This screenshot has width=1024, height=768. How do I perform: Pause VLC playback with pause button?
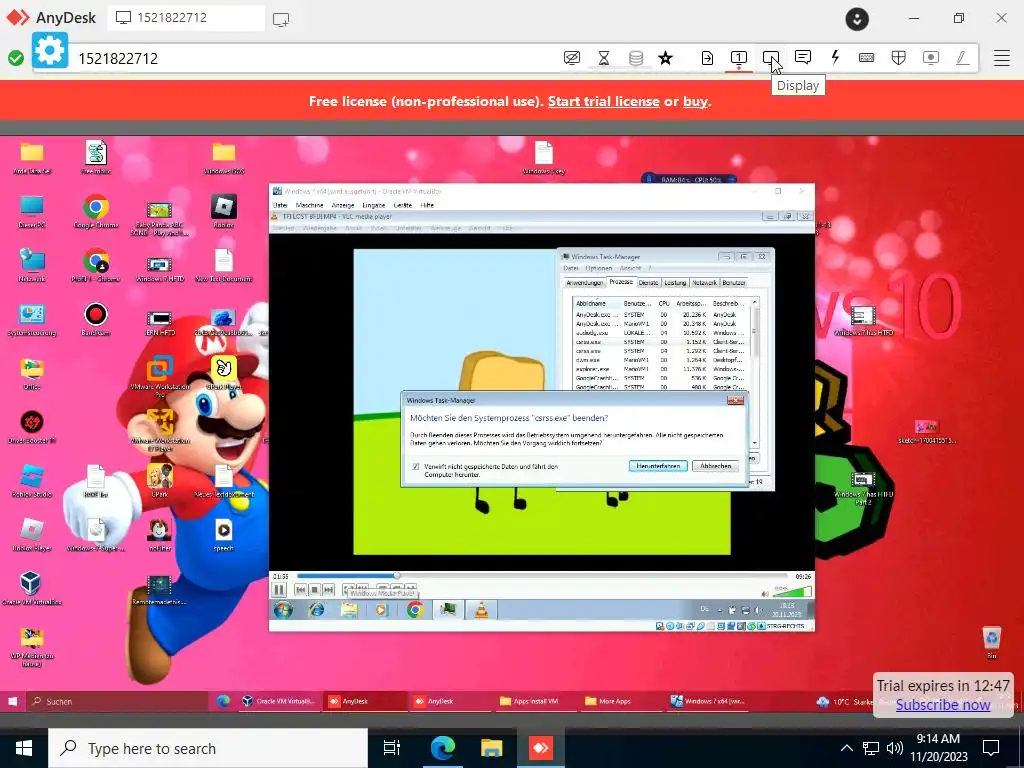click(280, 590)
